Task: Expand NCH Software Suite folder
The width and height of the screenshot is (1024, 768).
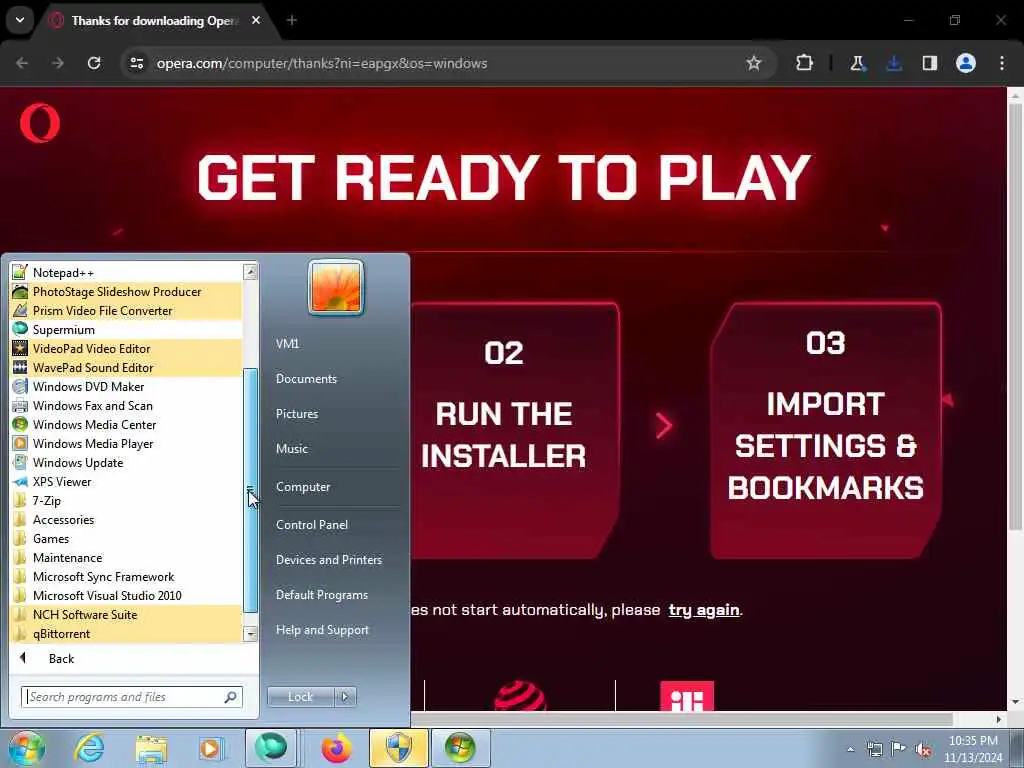Action: (126, 614)
